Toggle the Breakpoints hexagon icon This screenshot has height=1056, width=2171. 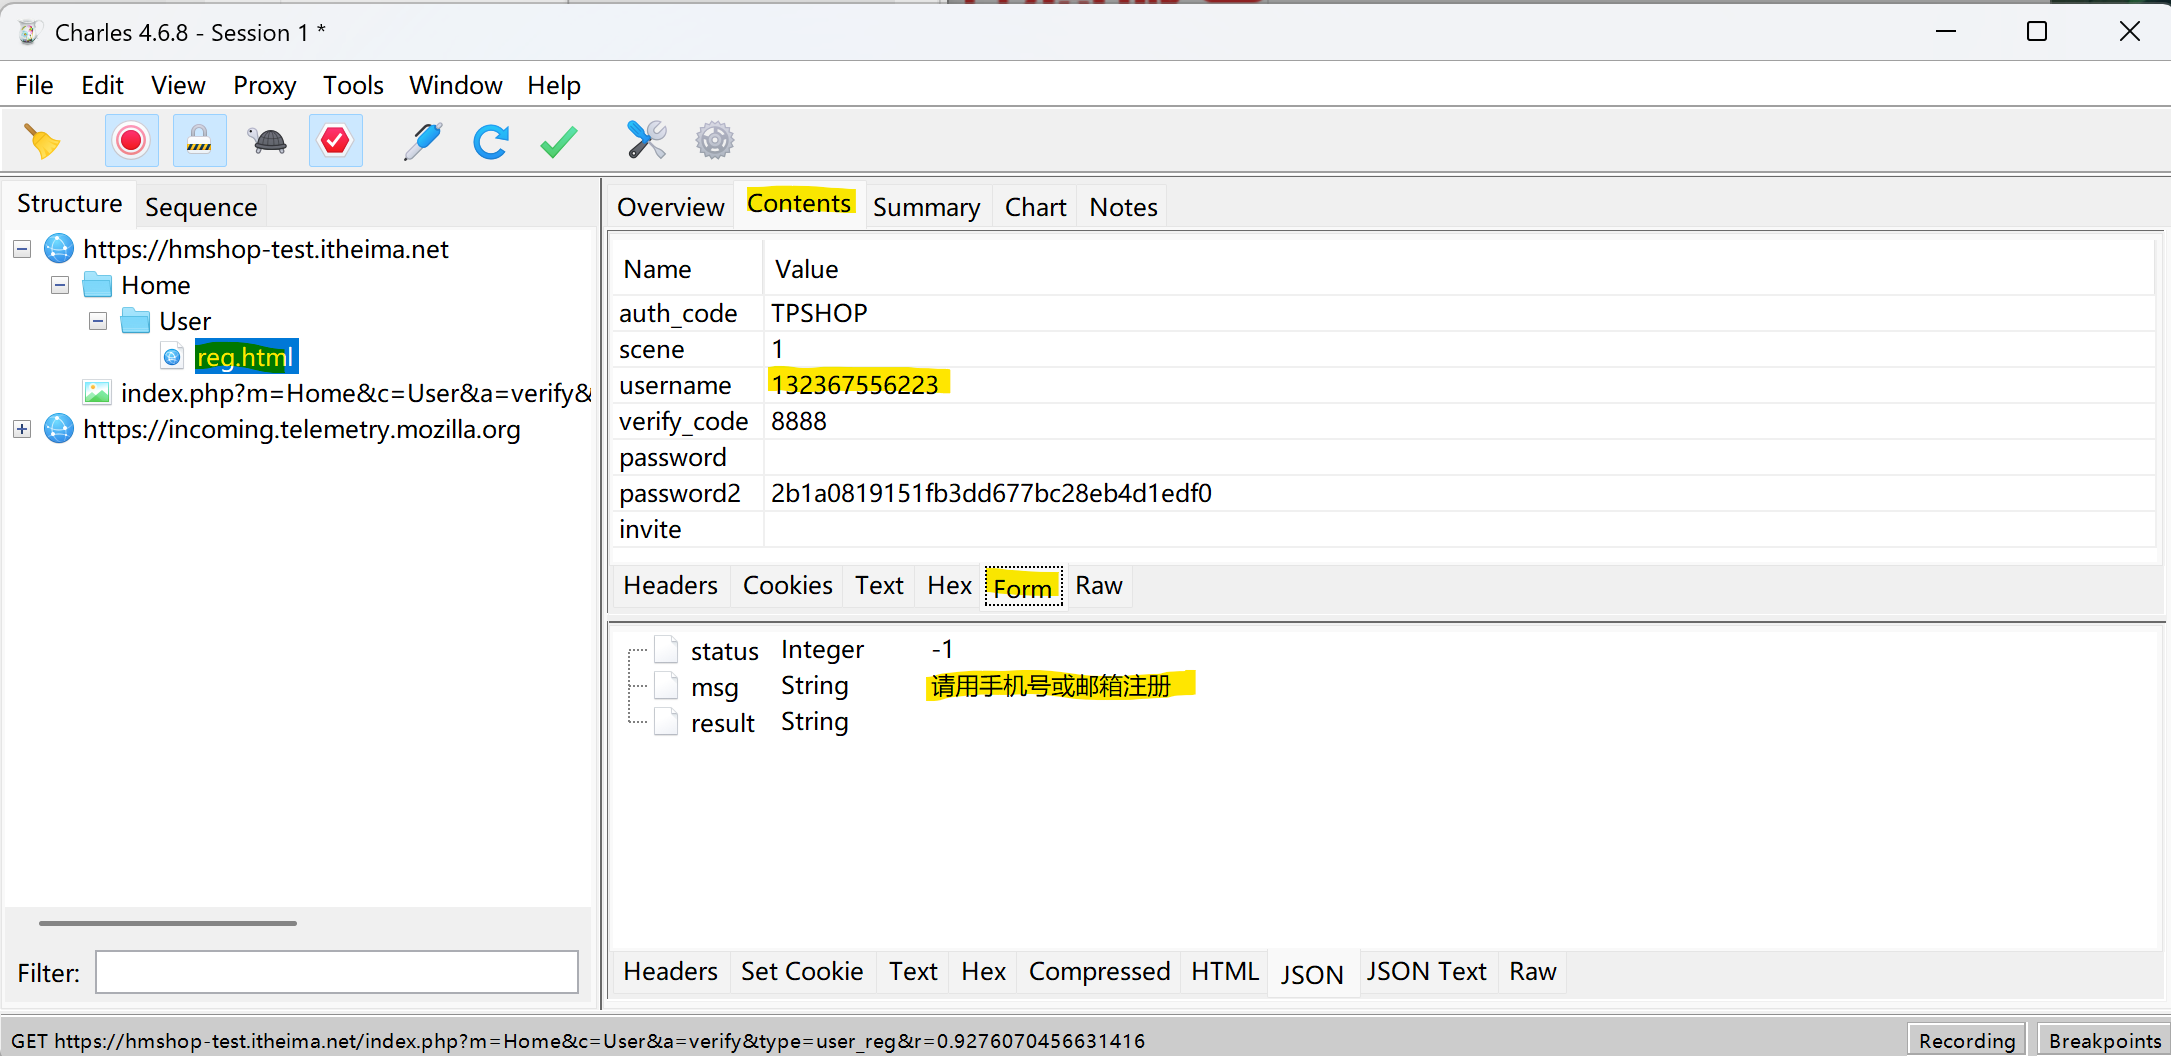point(335,141)
